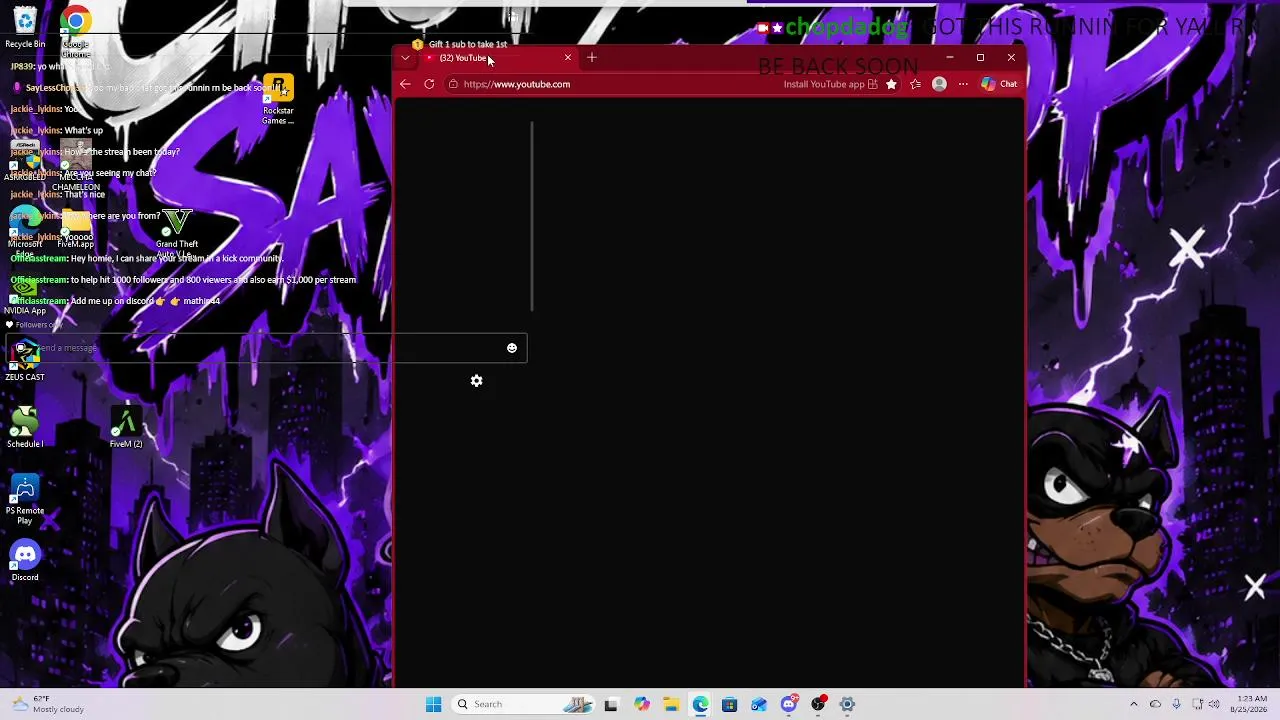Select the Microsoft Edge desktop shortcut
This screenshot has width=1280, height=720.
pyautogui.click(x=25, y=231)
